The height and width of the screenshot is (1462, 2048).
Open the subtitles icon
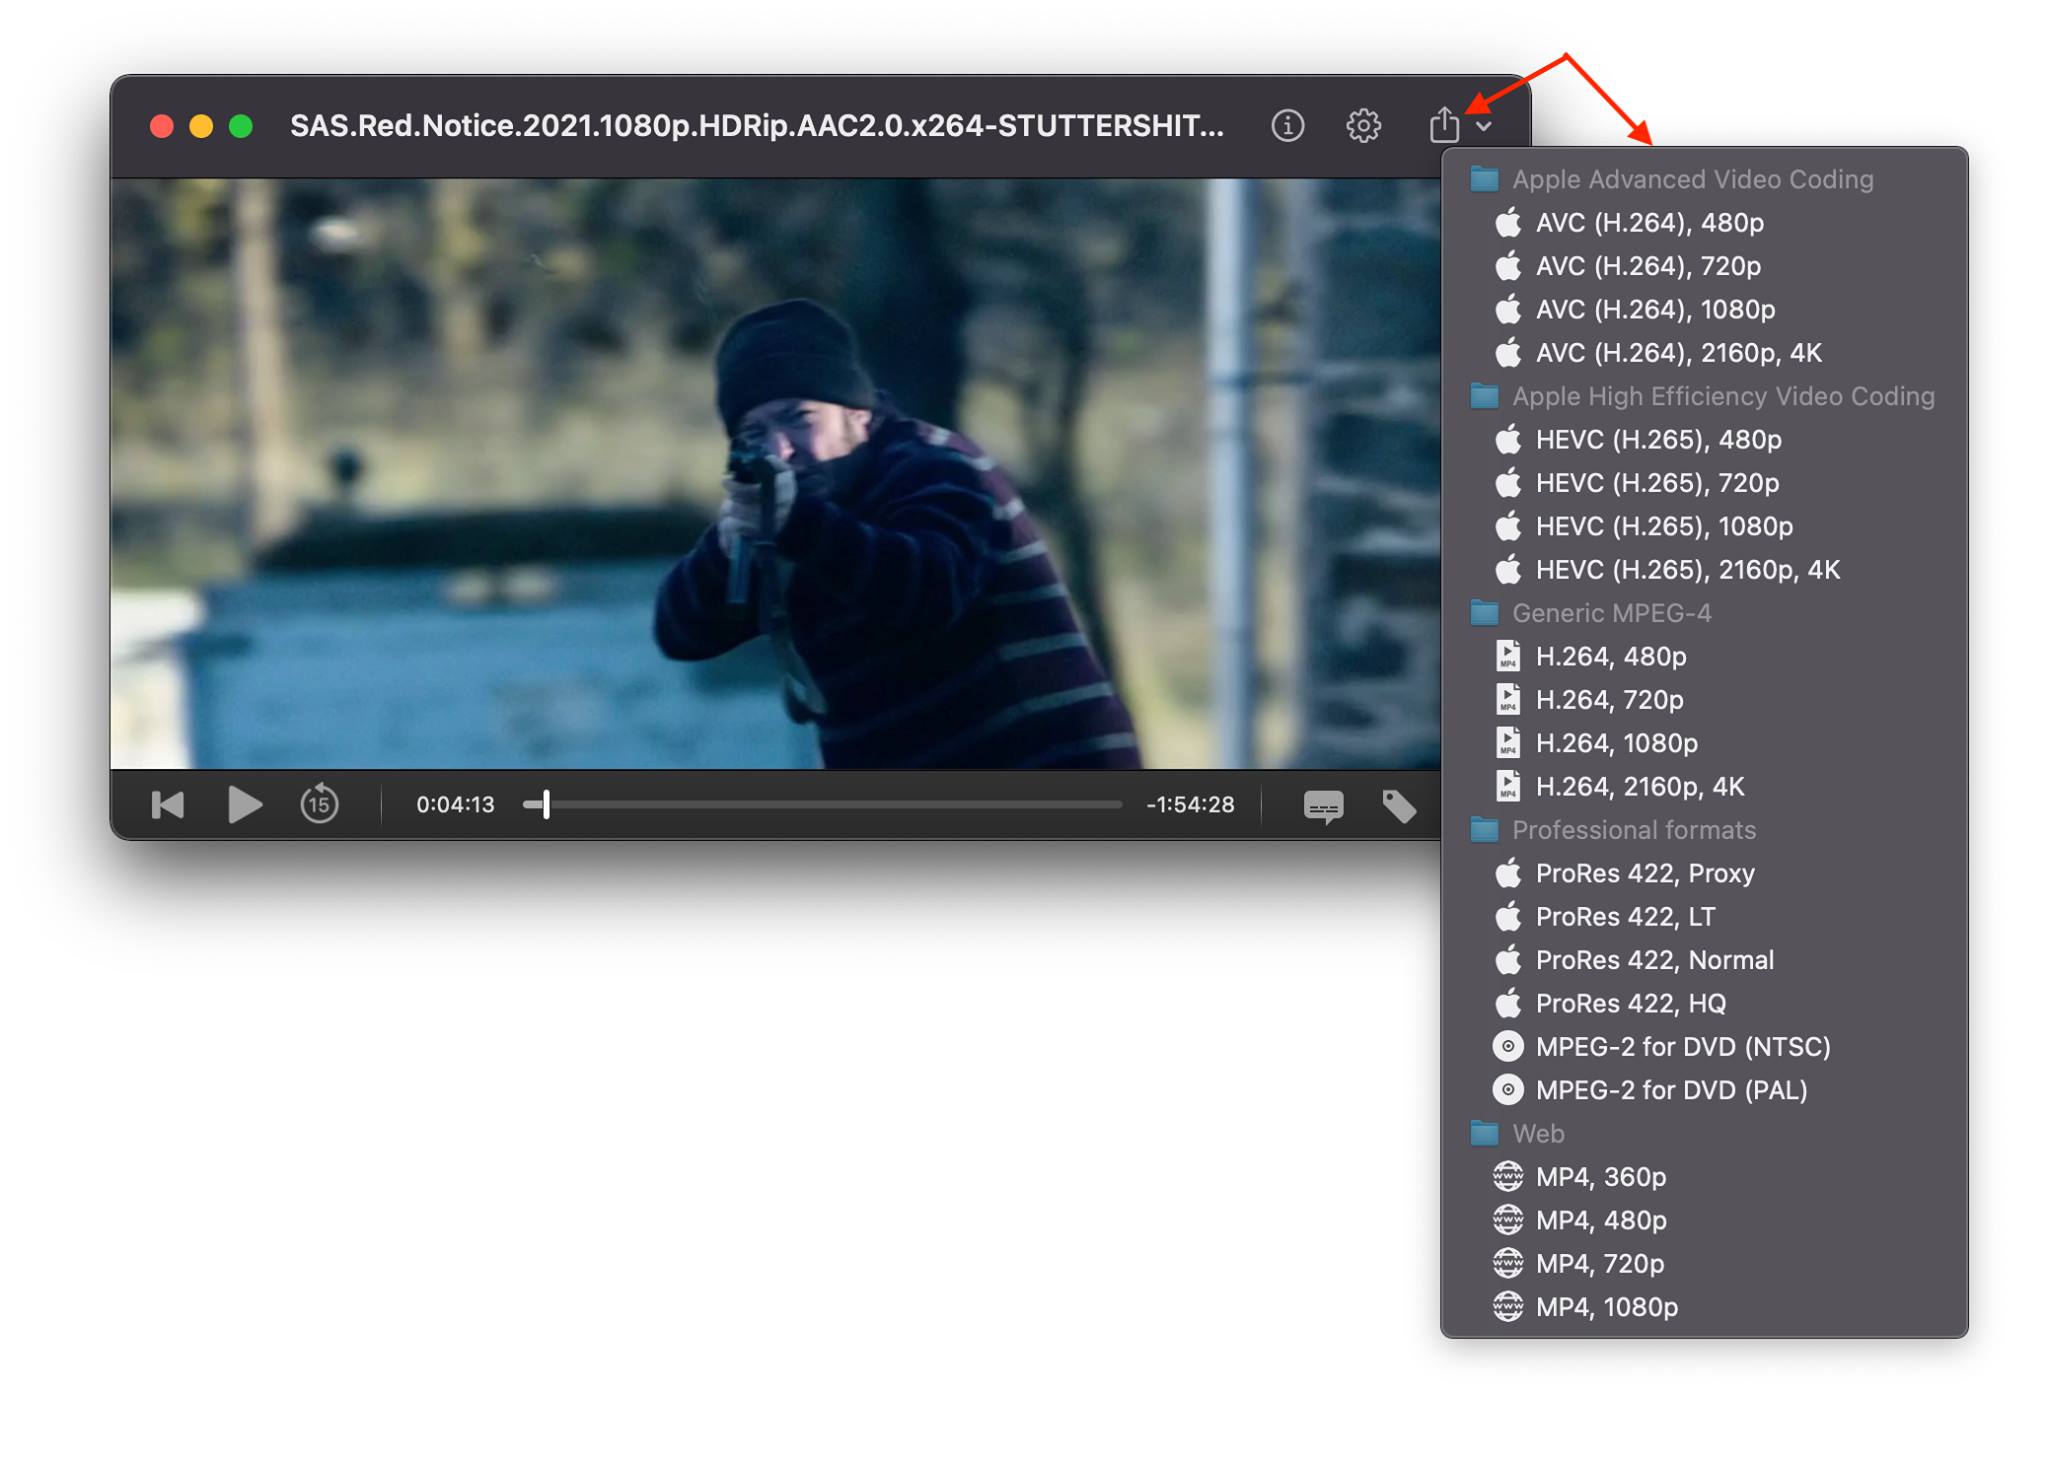pos(1323,806)
